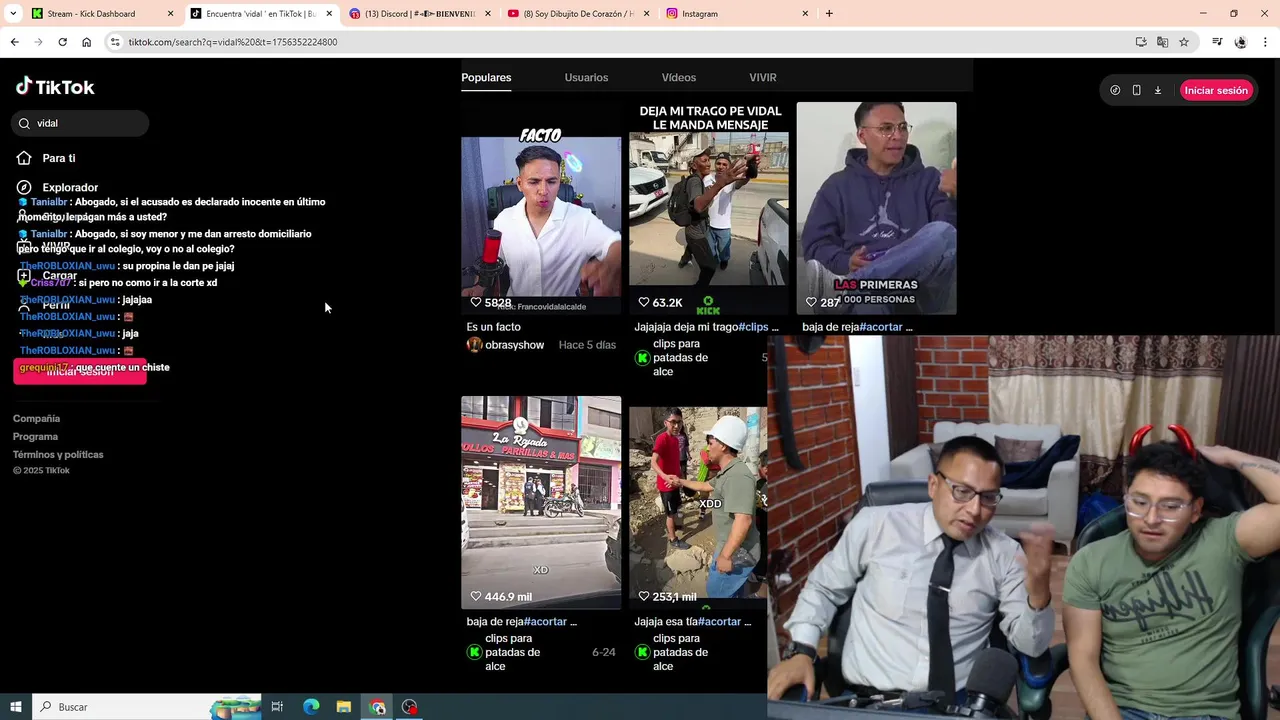Screen dimensions: 1280x720
Task: Switch to the Populares tab
Action: [x=486, y=77]
